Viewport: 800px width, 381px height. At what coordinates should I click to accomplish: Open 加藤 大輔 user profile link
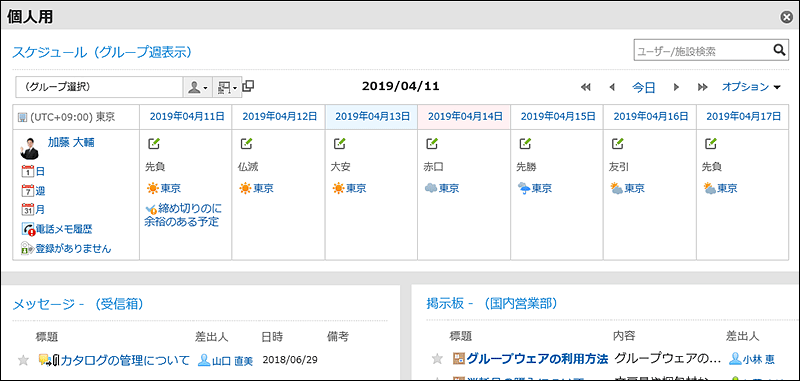coord(71,143)
